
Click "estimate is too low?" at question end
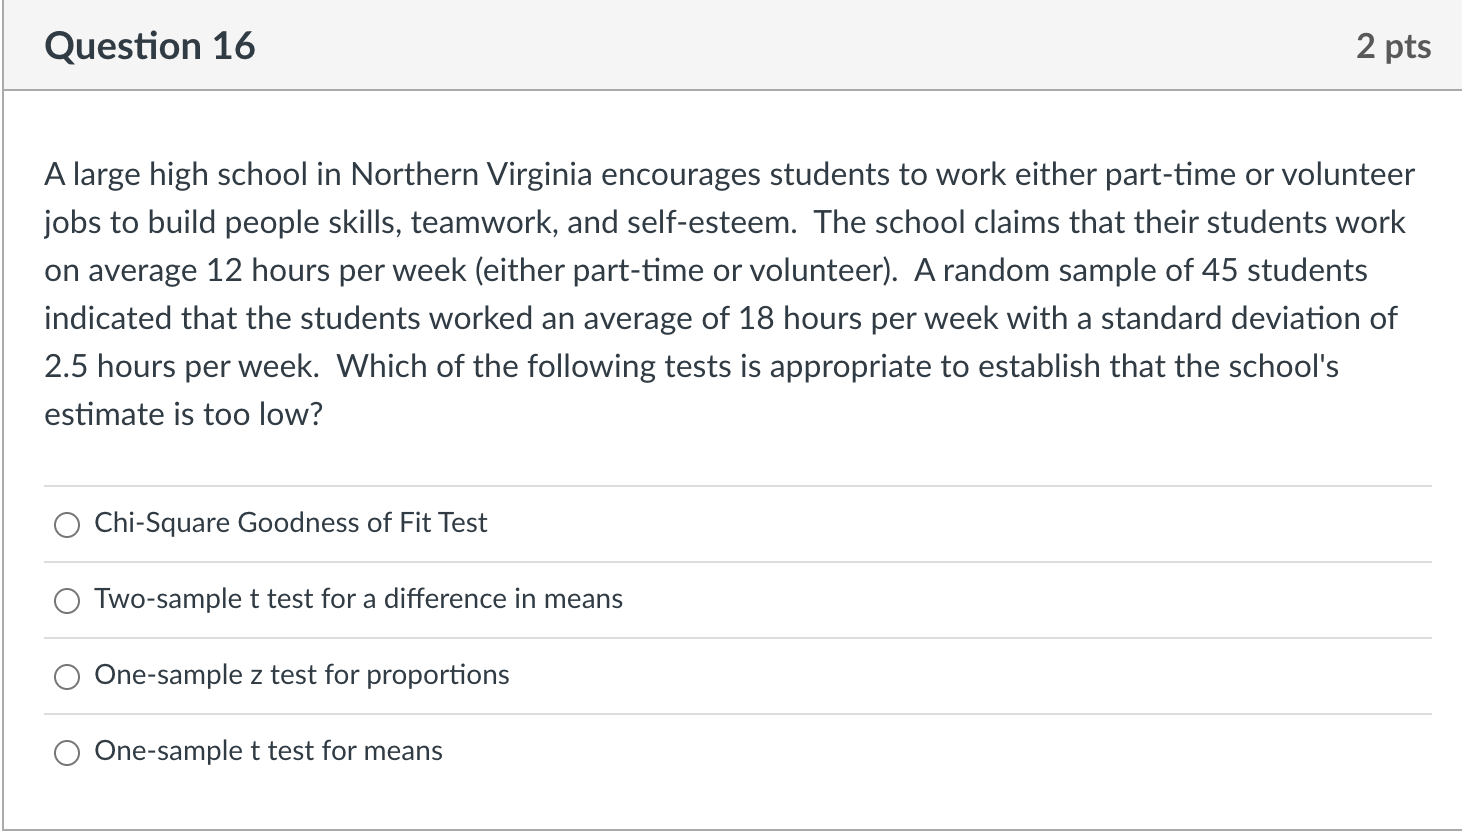(183, 415)
